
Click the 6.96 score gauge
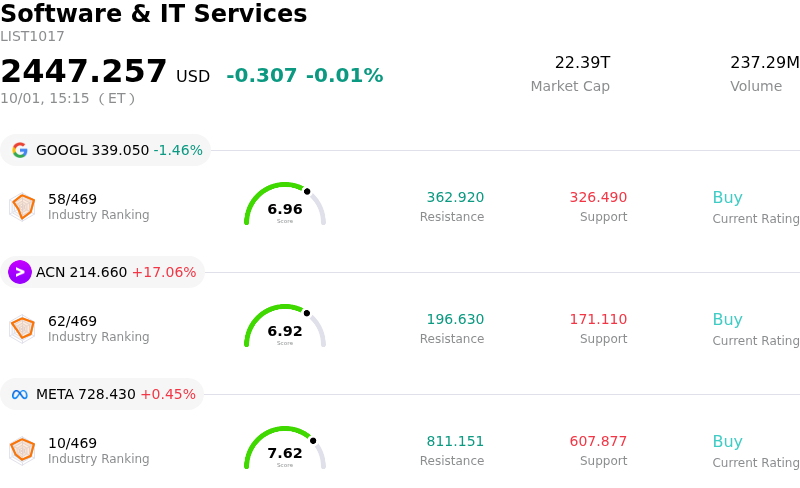[x=285, y=204]
